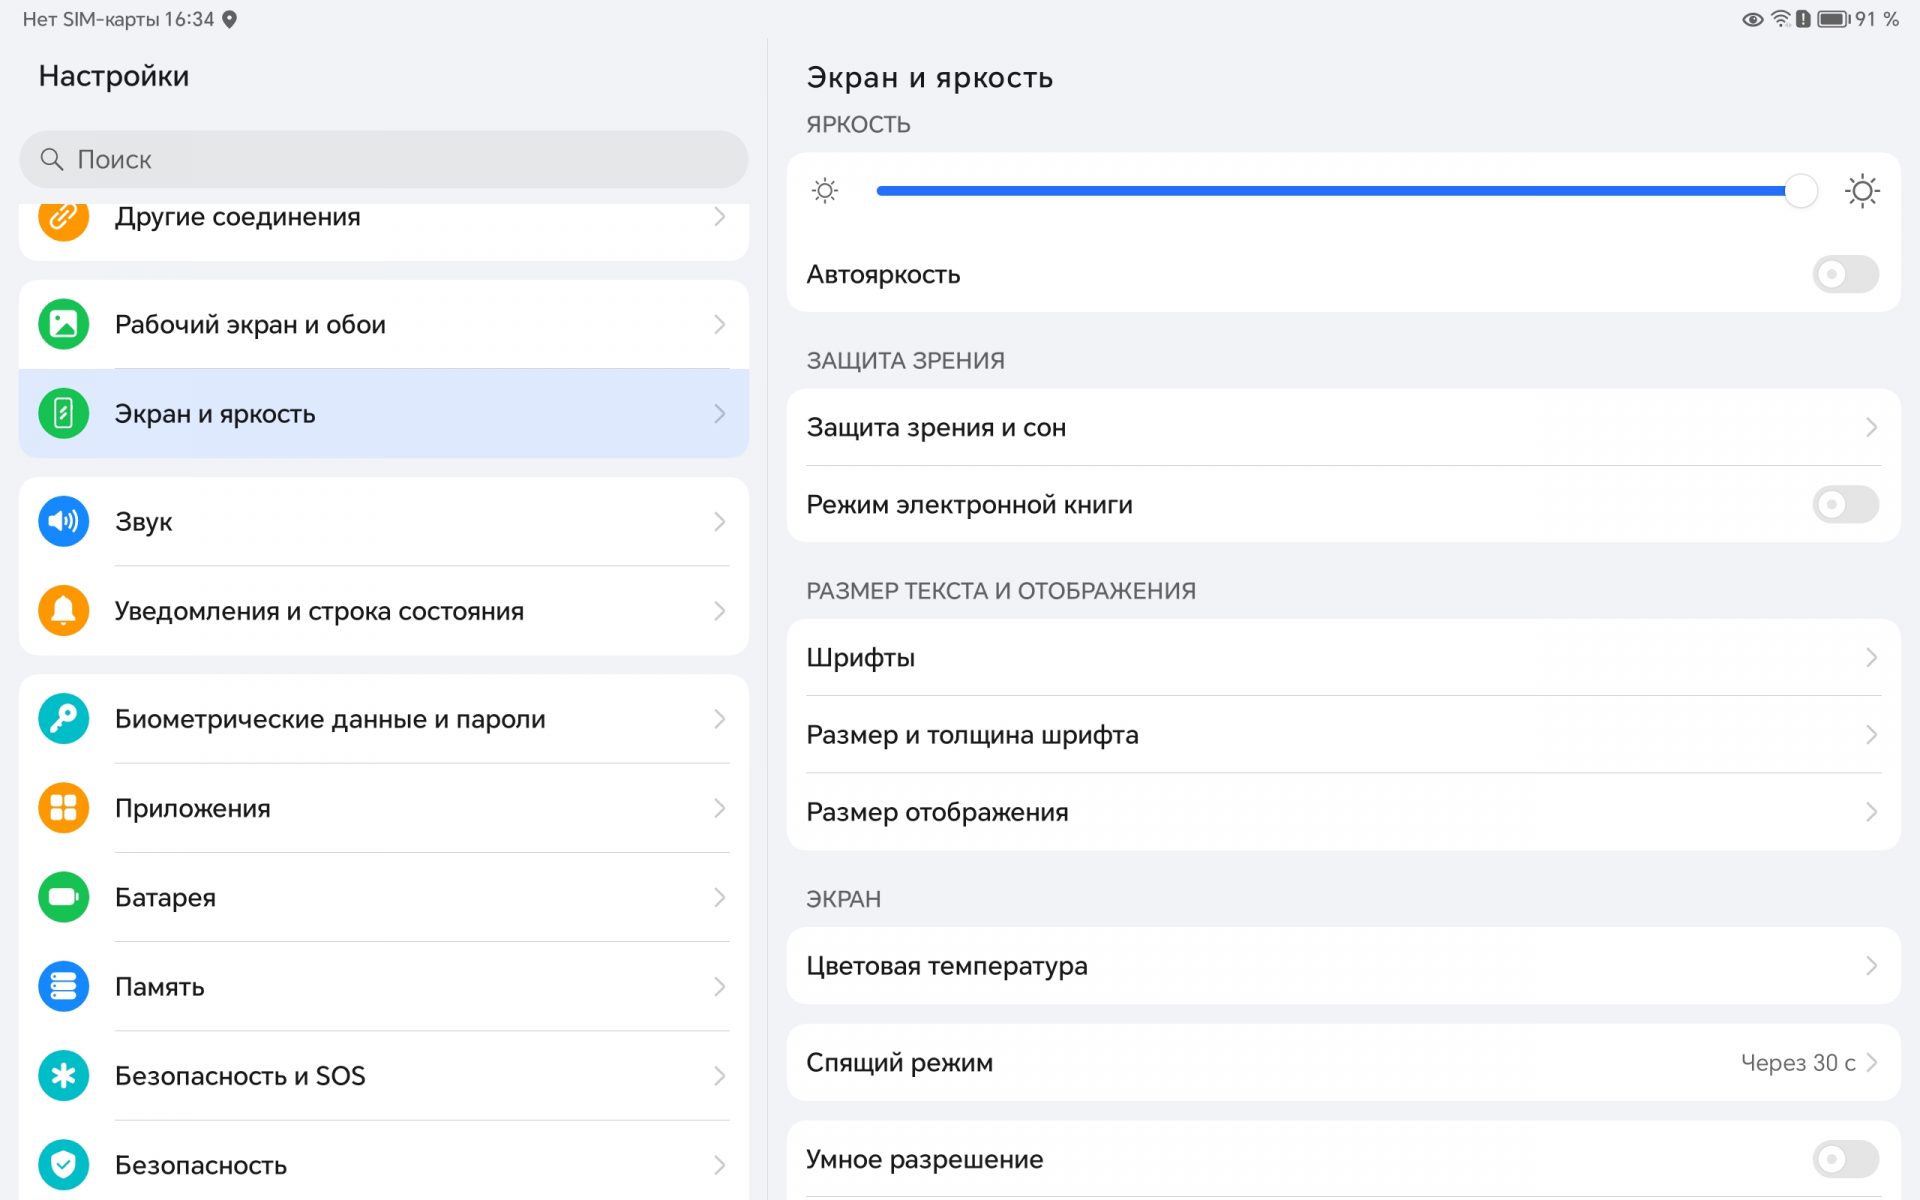The image size is (1920, 1200).
Task: Click the orange Apps grid icon
Action: click(x=63, y=807)
